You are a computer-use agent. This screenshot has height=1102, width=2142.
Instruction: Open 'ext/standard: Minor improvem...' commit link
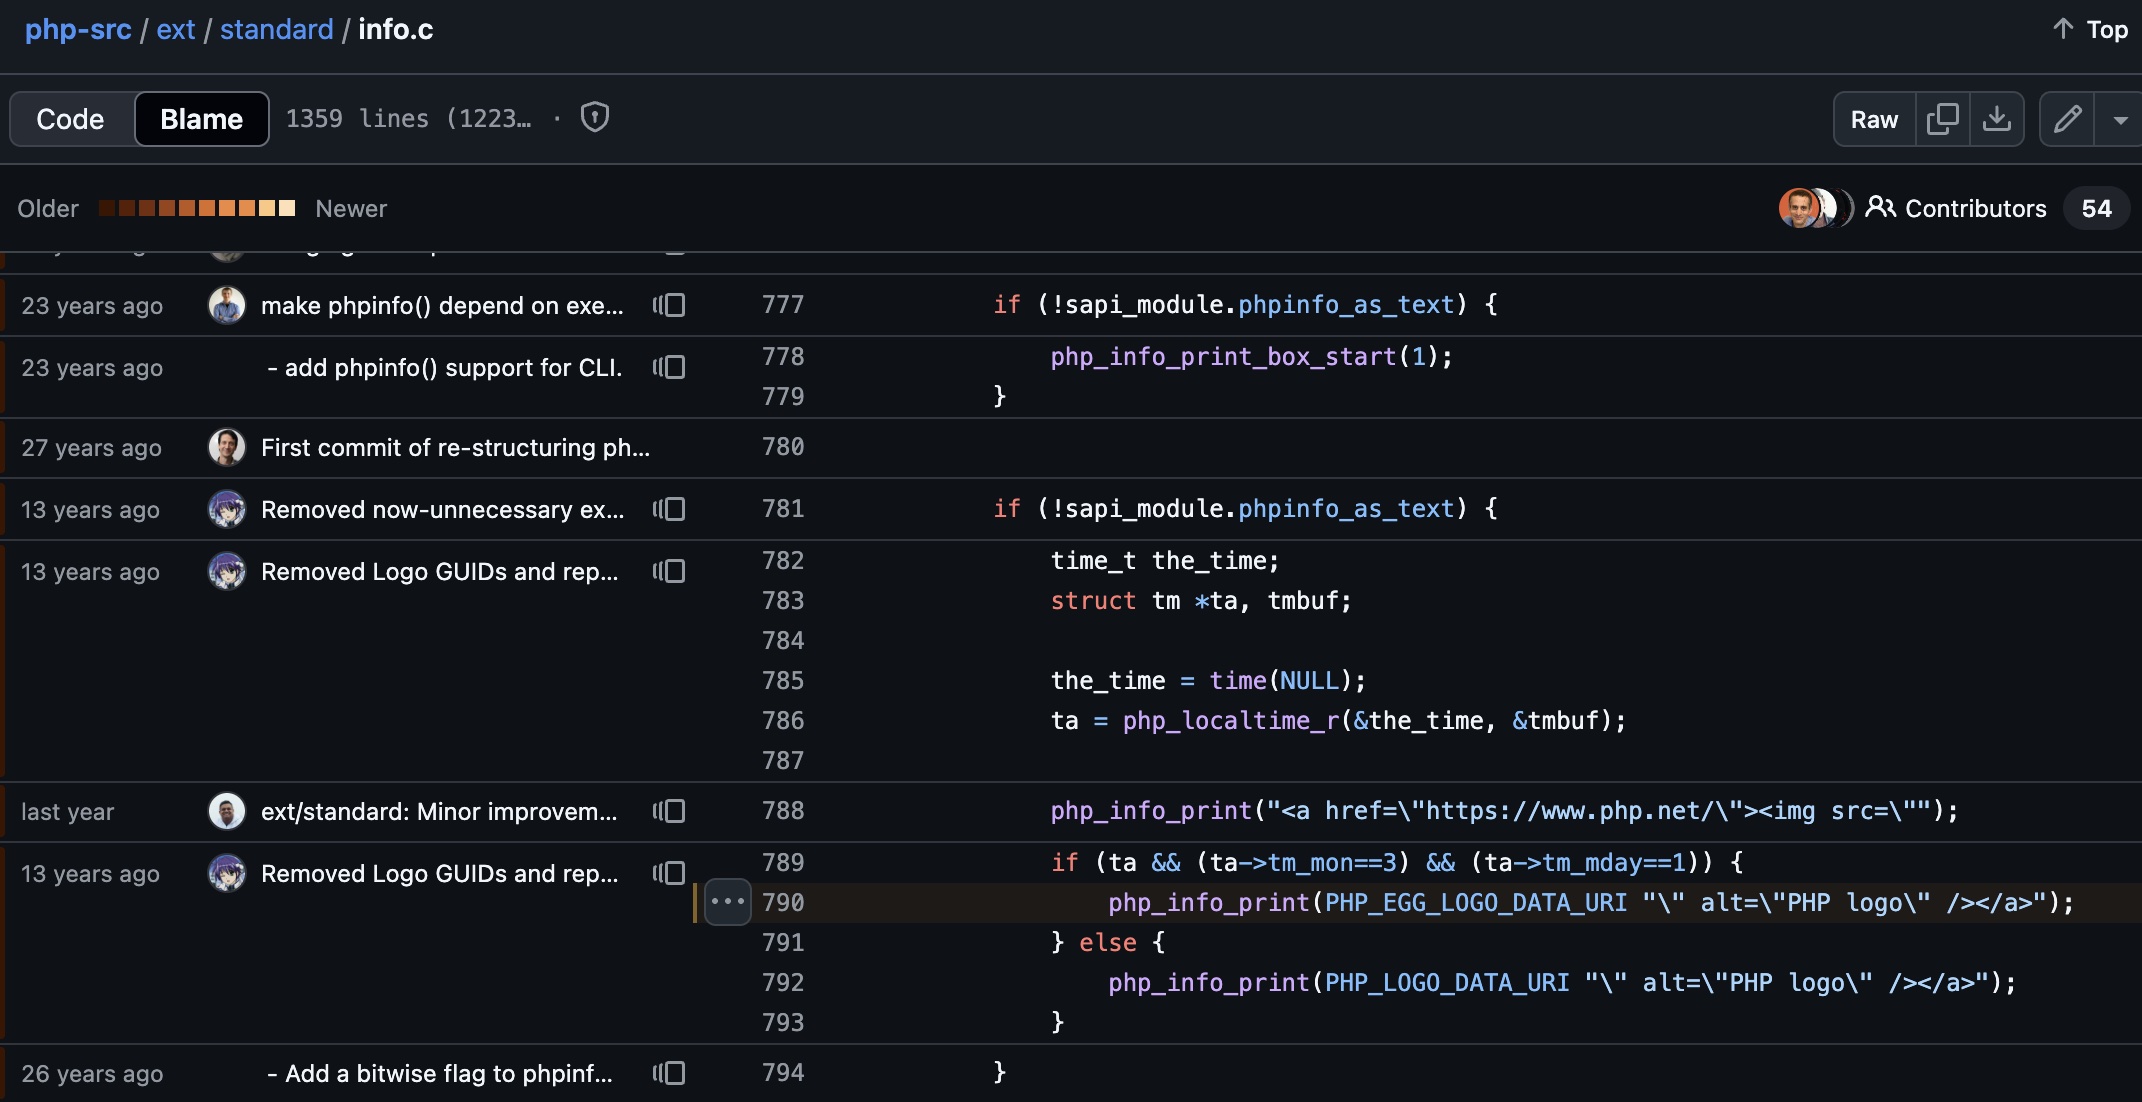(439, 811)
